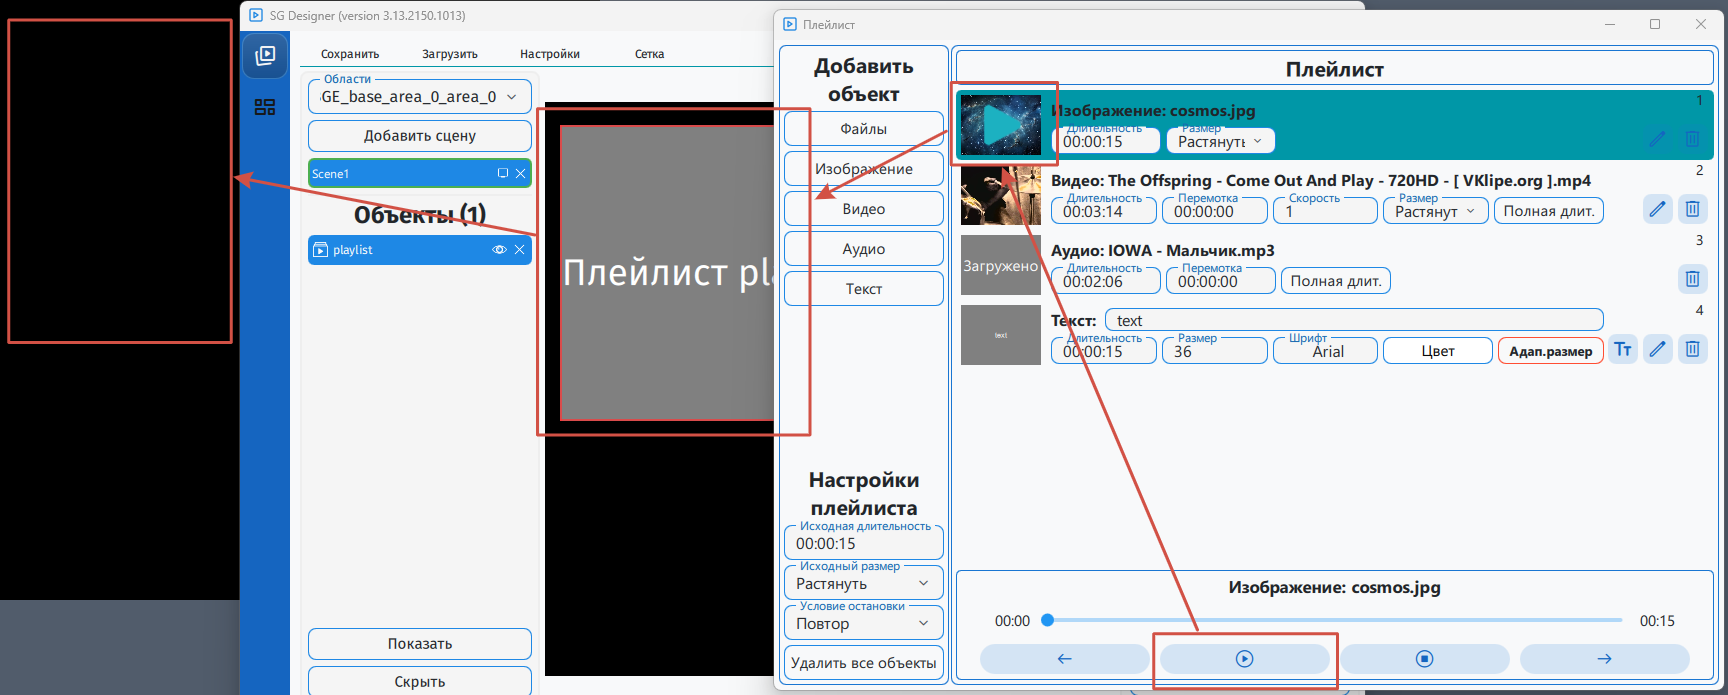The width and height of the screenshot is (1728, 695).
Task: Go to previous playlist item arrow
Action: (x=1064, y=659)
